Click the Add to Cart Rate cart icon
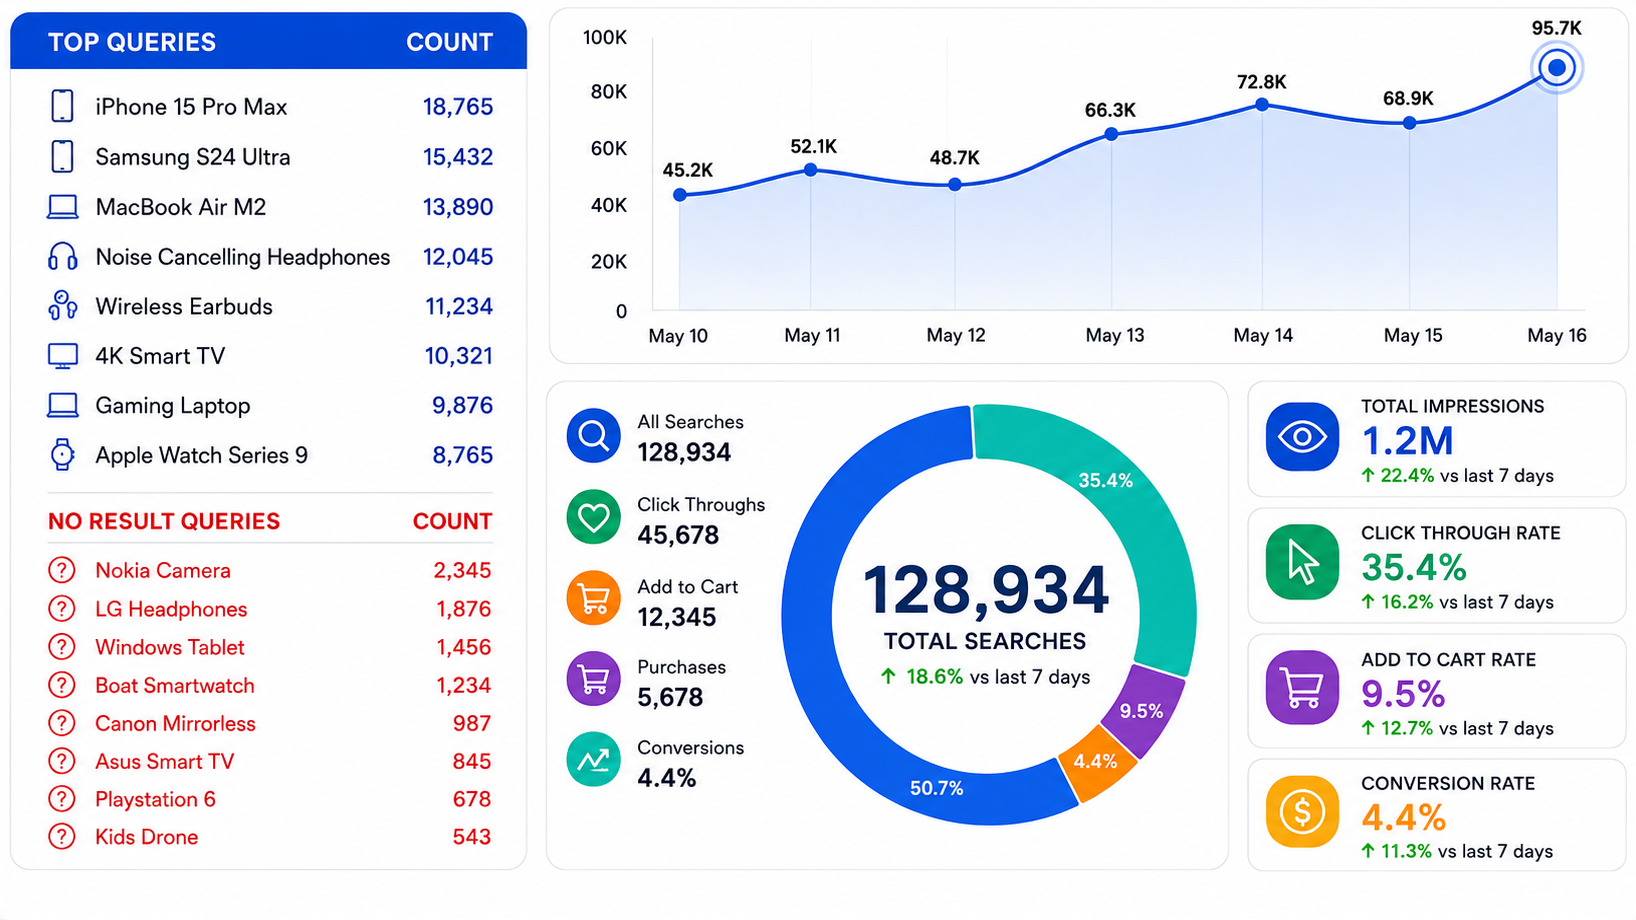 pyautogui.click(x=1302, y=687)
